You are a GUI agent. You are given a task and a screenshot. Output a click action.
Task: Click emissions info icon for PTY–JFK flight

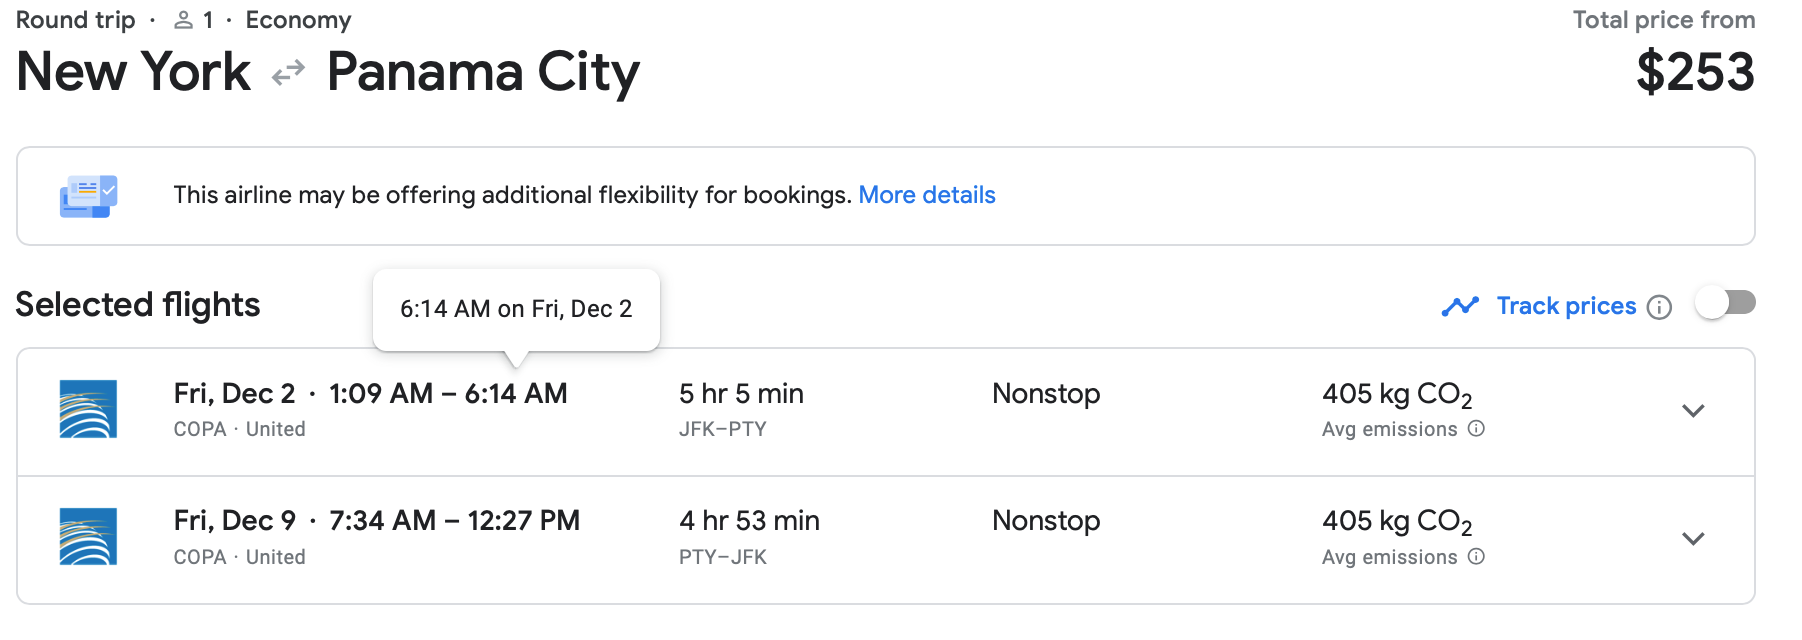[1476, 557]
